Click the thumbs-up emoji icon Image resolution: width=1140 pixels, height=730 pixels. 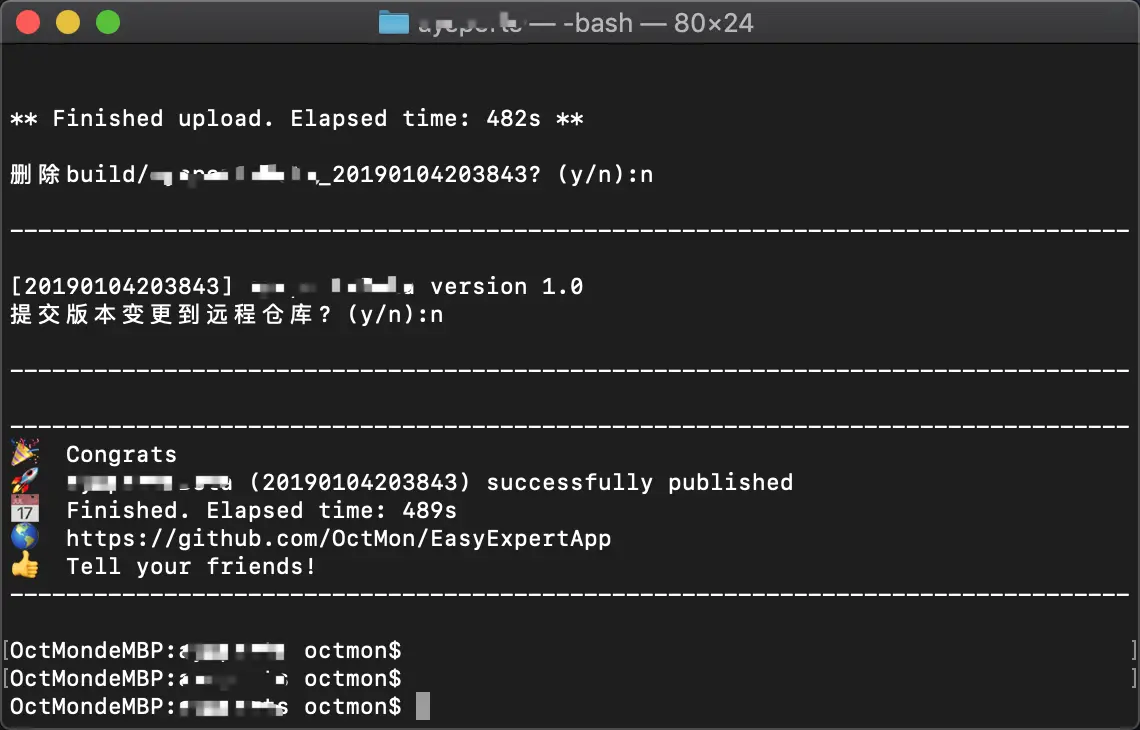point(24,565)
